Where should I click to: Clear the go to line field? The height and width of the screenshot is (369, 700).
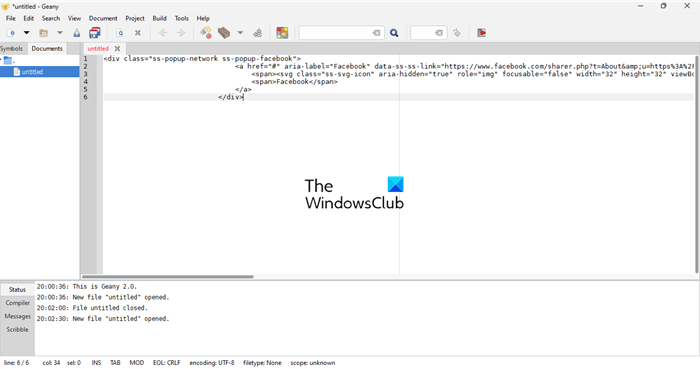439,33
